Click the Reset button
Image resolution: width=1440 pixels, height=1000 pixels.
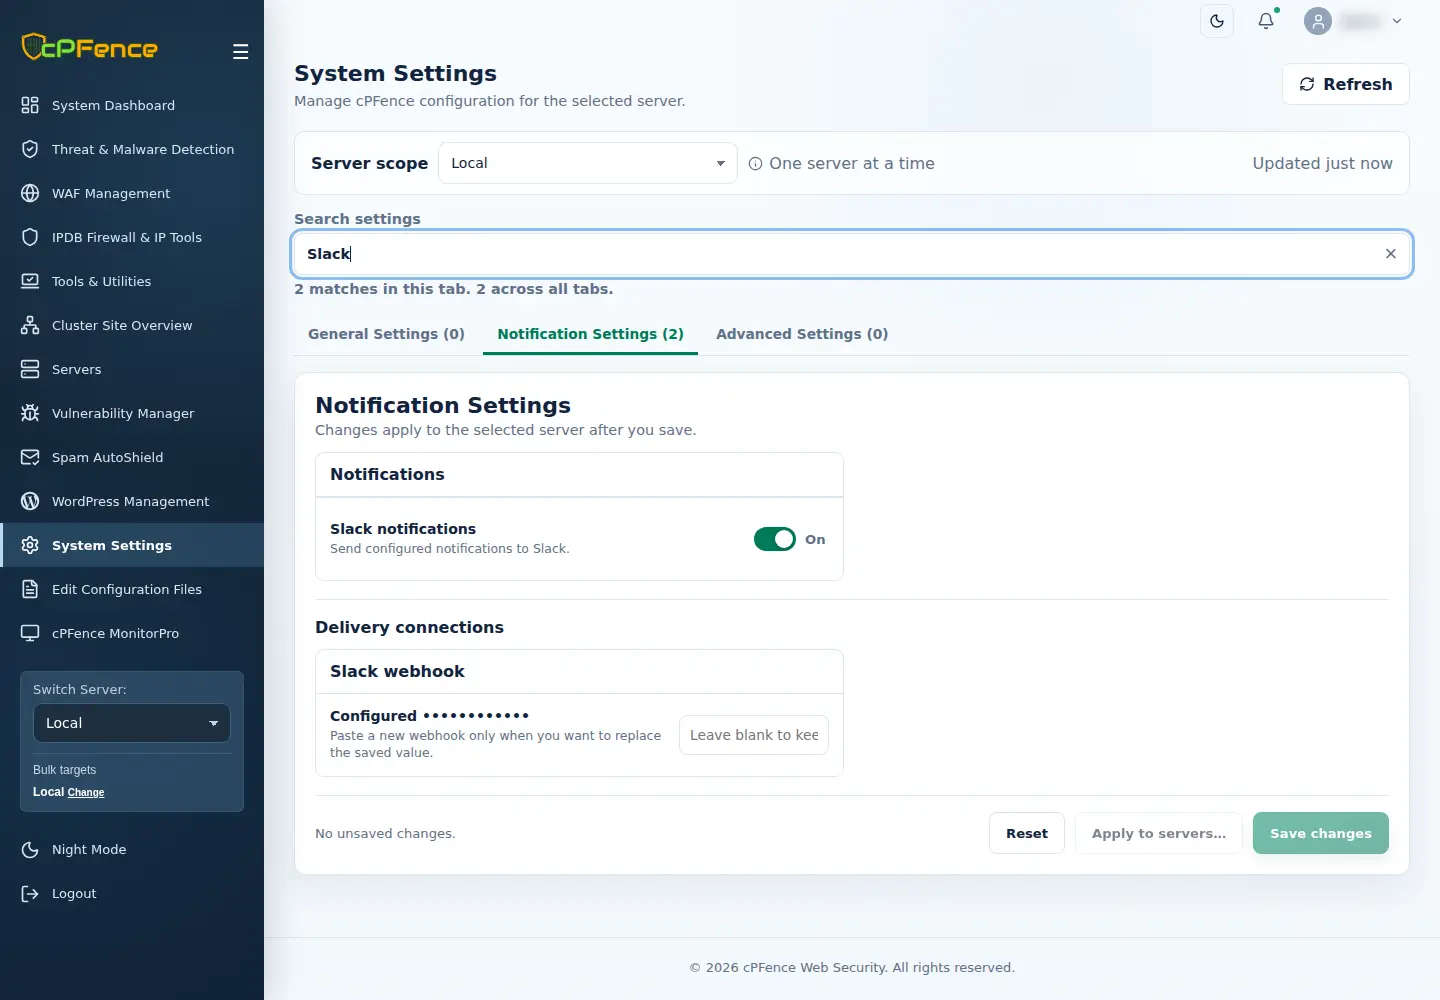pos(1027,833)
